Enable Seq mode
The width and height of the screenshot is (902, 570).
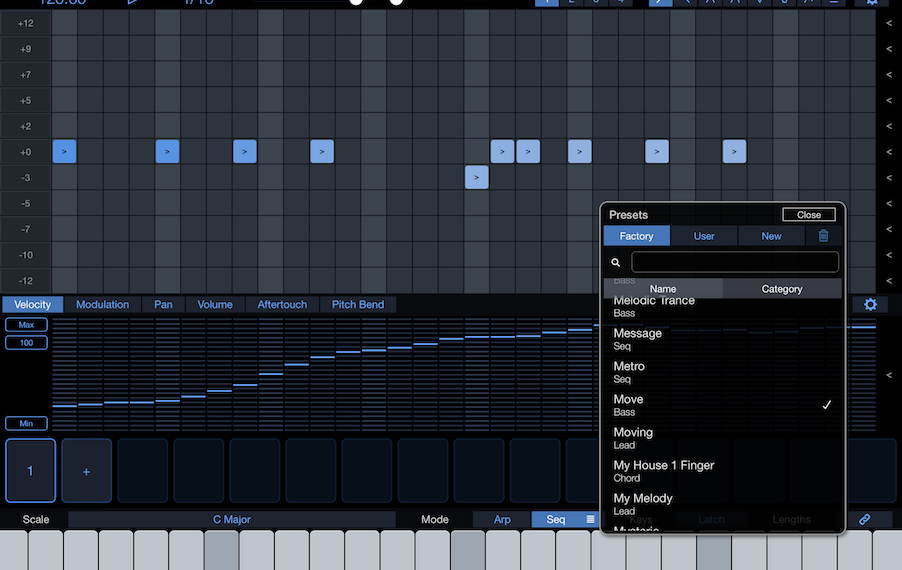tap(555, 520)
